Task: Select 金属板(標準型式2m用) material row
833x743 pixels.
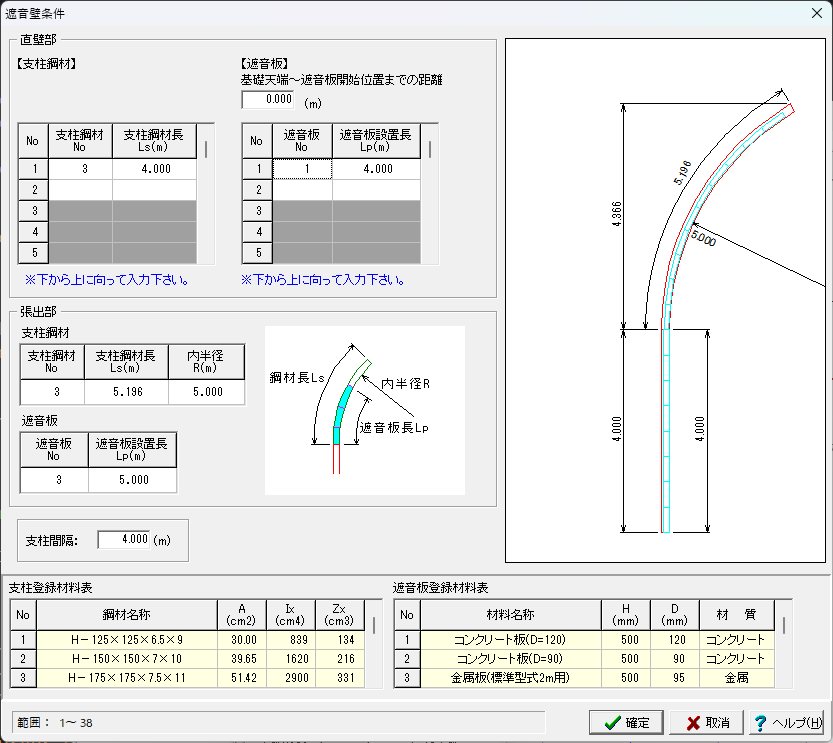Action: point(510,679)
